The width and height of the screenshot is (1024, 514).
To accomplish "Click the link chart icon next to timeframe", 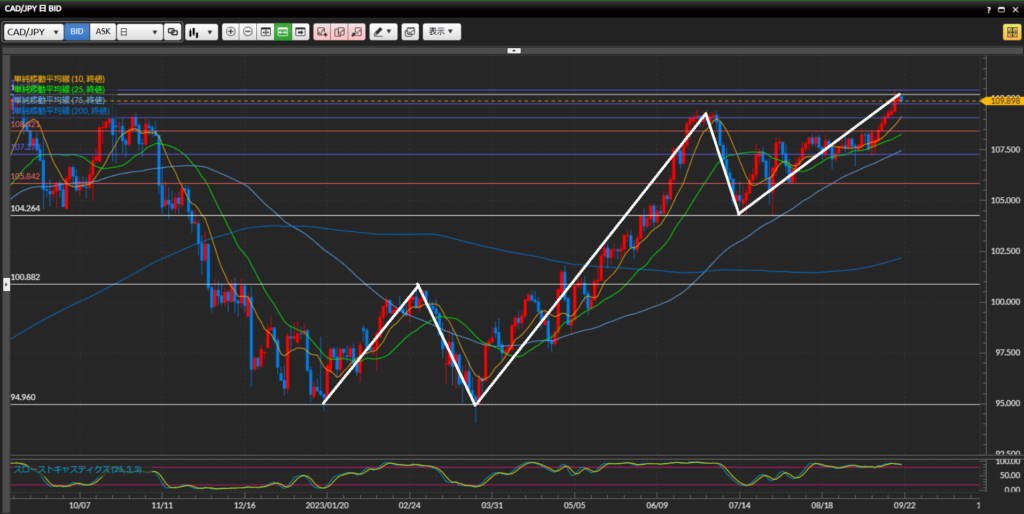I will [173, 32].
